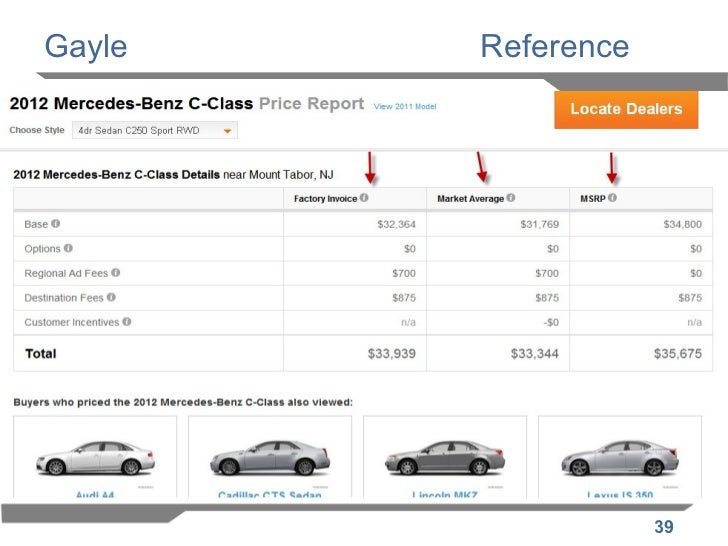Image resolution: width=728 pixels, height=546 pixels.
Task: Click the info icon next to Factory Invoice
Action: click(364, 197)
